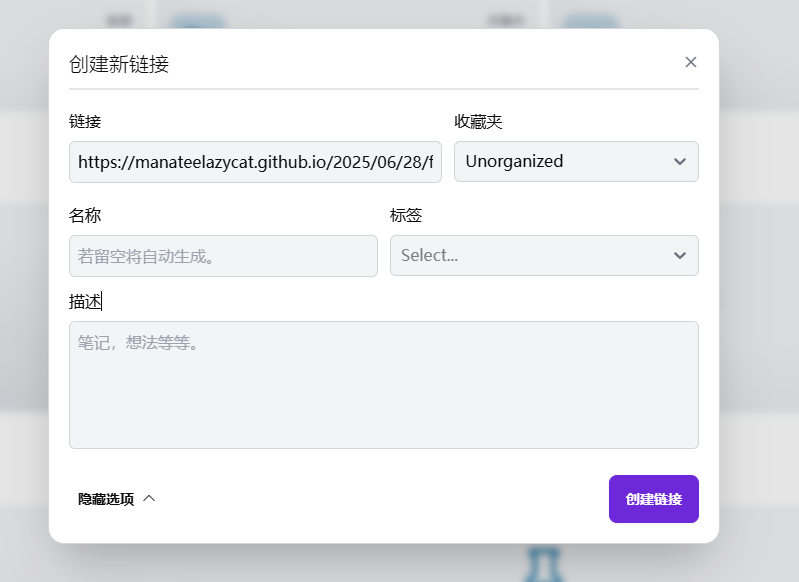Expand the 标签 Select... combo box
The width and height of the screenshot is (799, 582).
[544, 255]
